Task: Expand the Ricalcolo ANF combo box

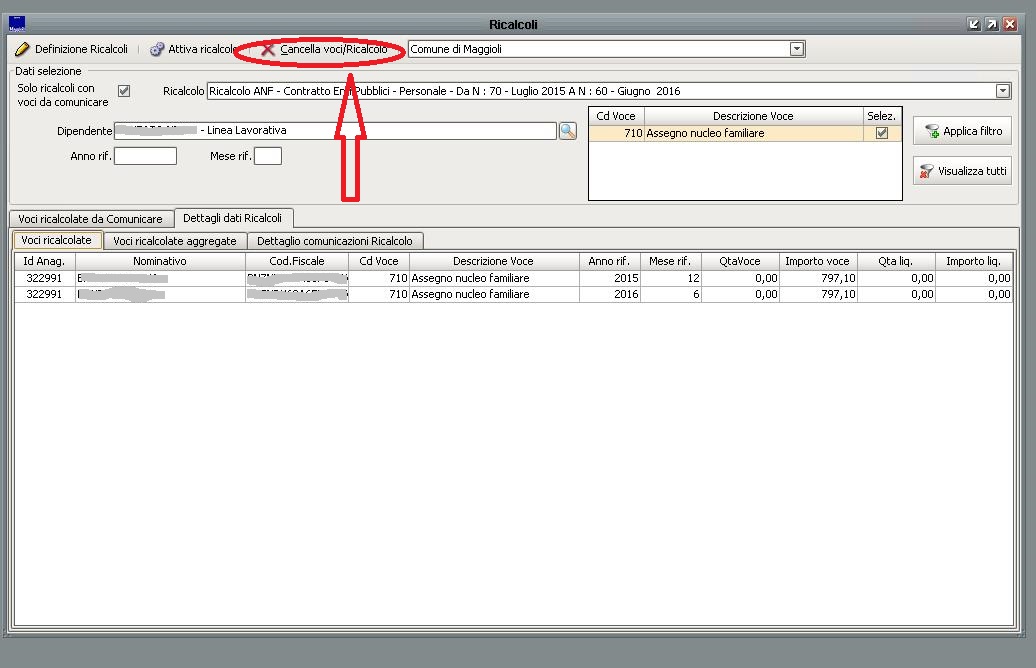Action: [x=1003, y=91]
